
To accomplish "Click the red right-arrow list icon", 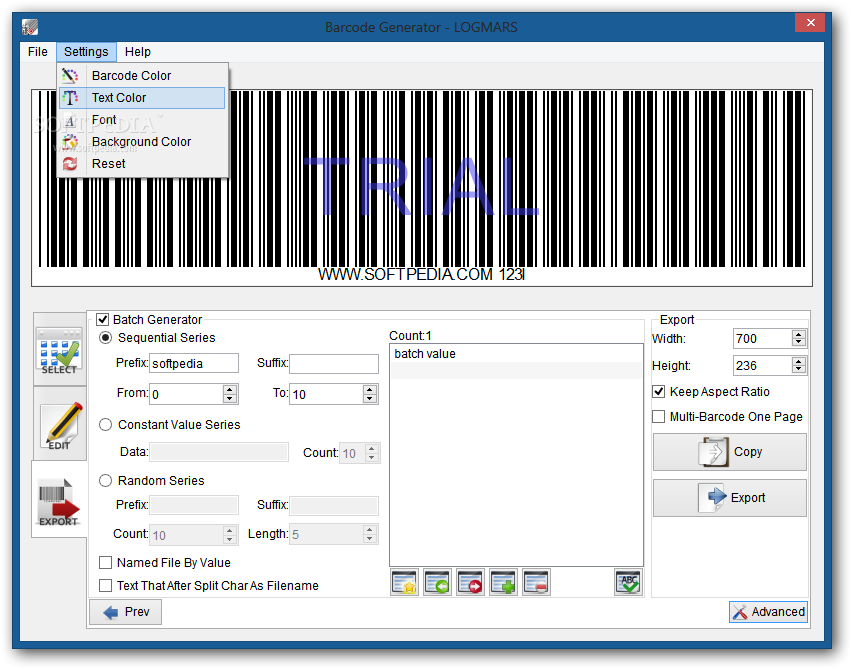I will click(471, 582).
